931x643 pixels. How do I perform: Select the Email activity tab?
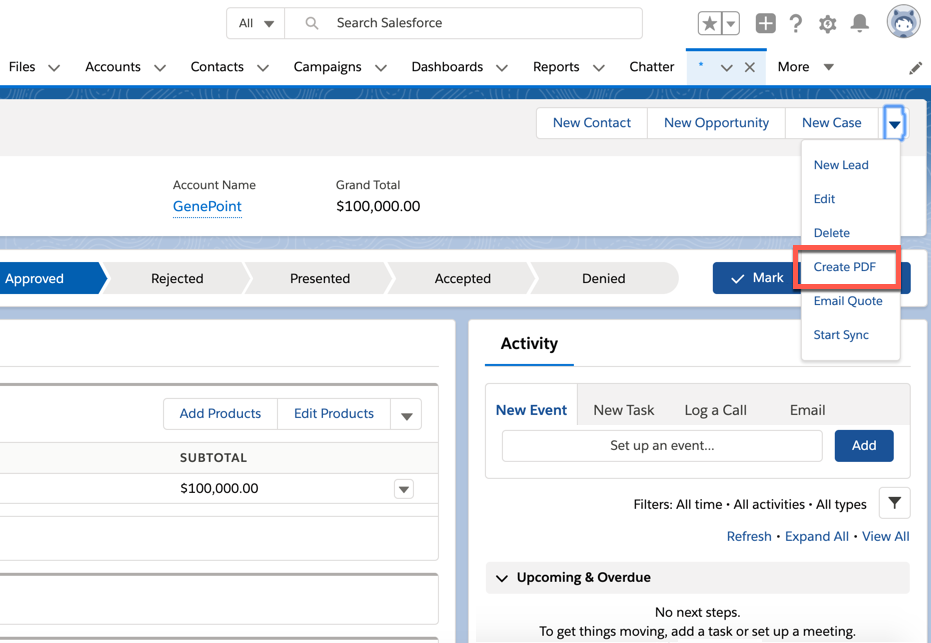click(807, 410)
